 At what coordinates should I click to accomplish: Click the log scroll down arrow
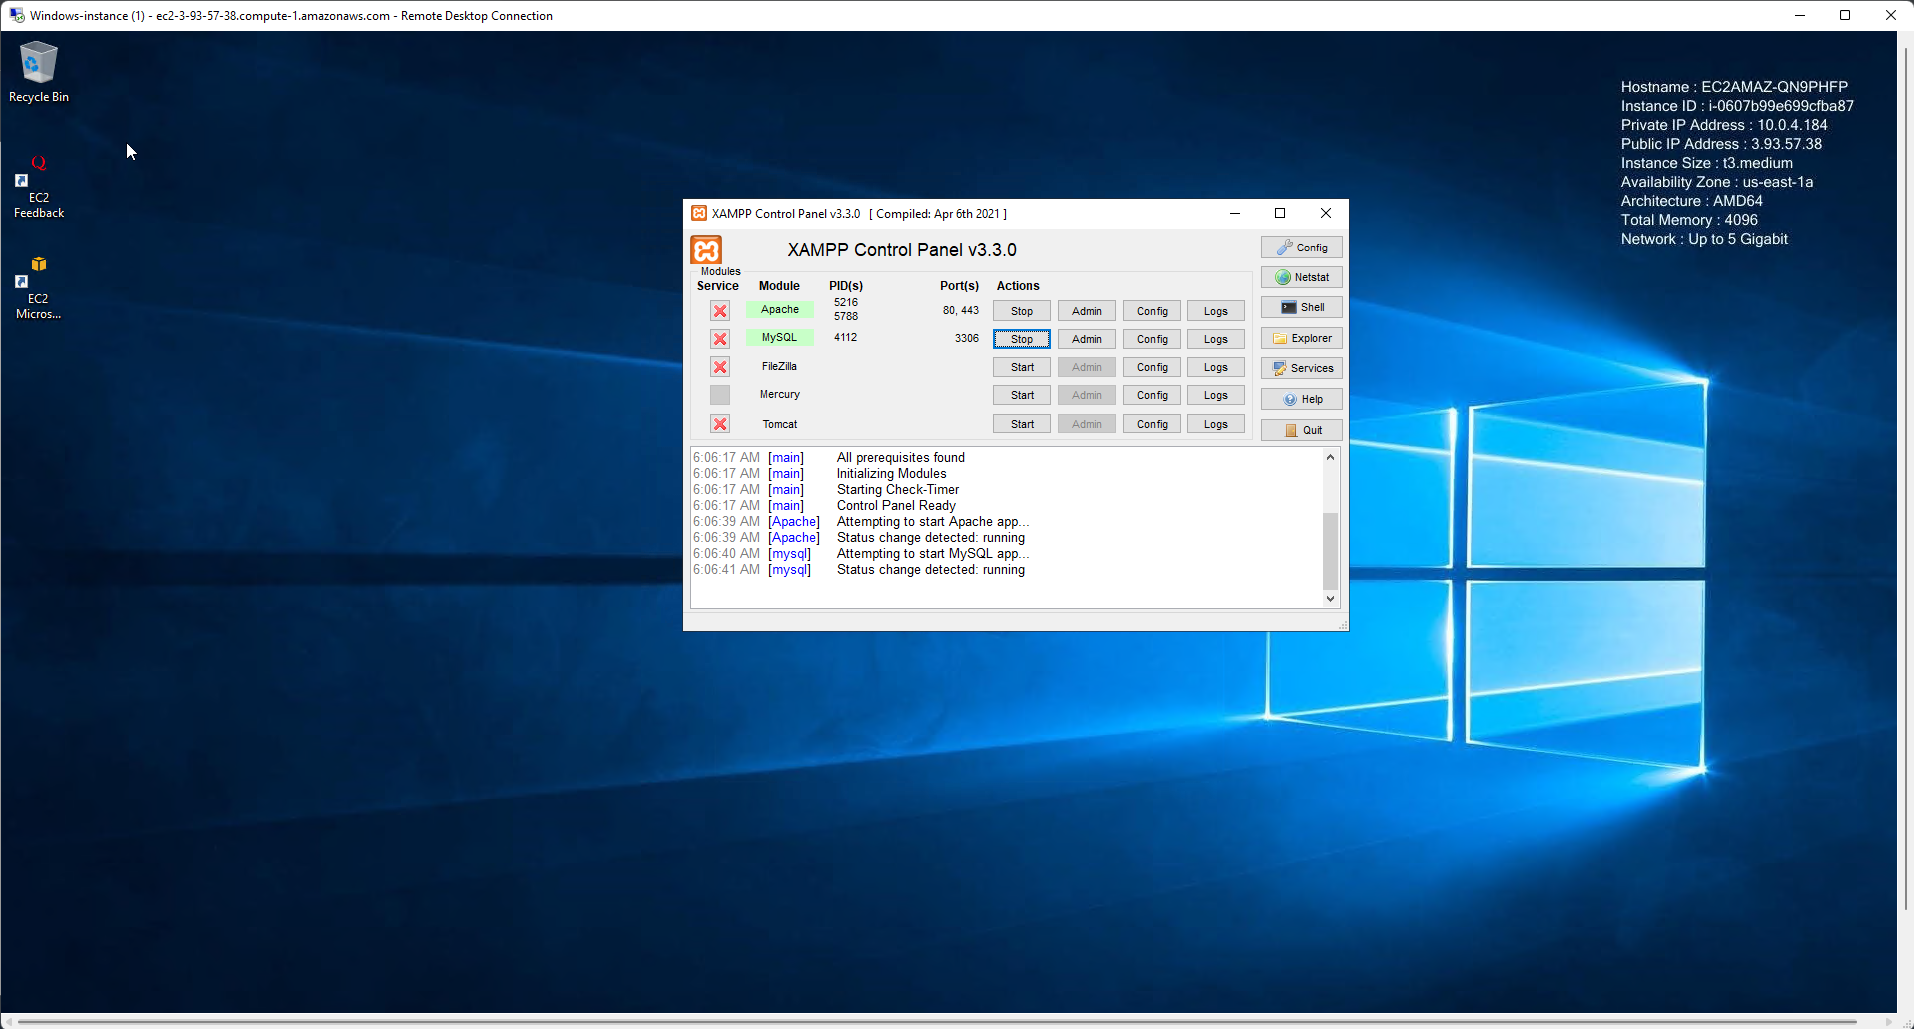(x=1330, y=599)
